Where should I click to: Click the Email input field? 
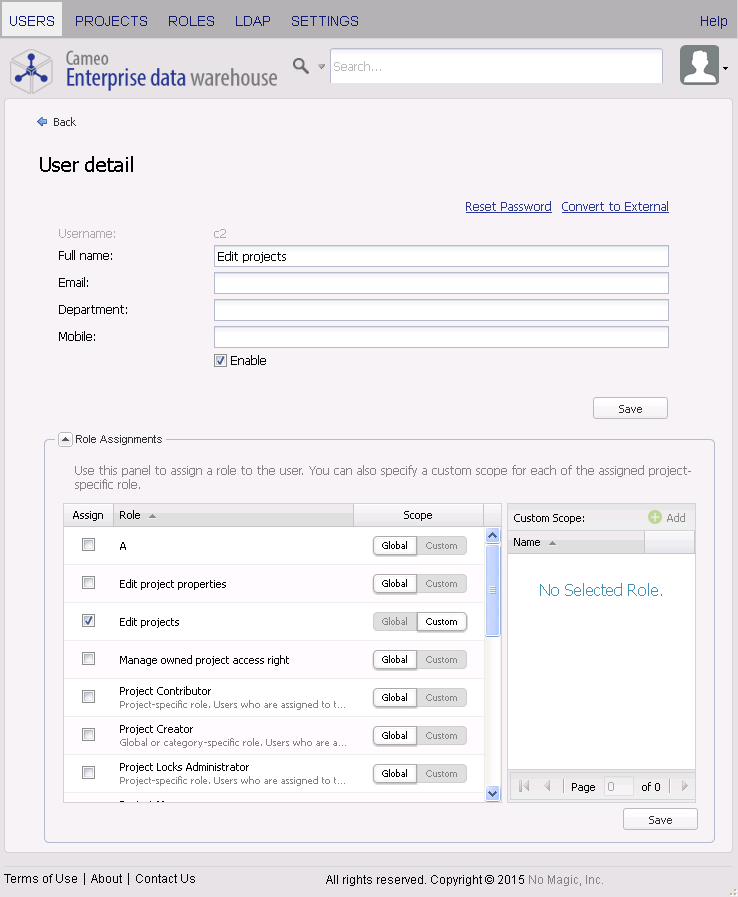click(441, 283)
